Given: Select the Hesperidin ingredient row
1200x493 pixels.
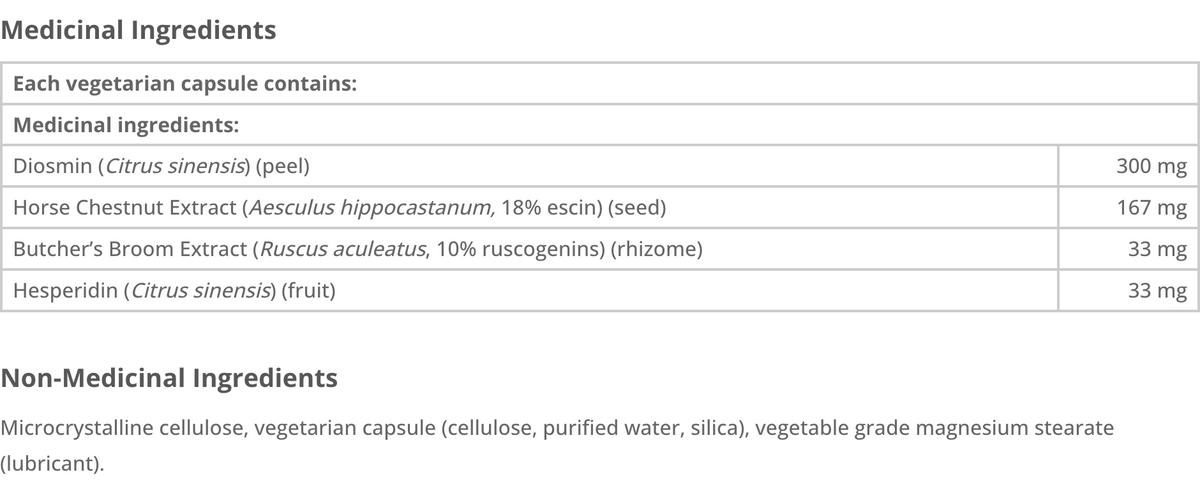Looking at the screenshot, I should coord(599,292).
